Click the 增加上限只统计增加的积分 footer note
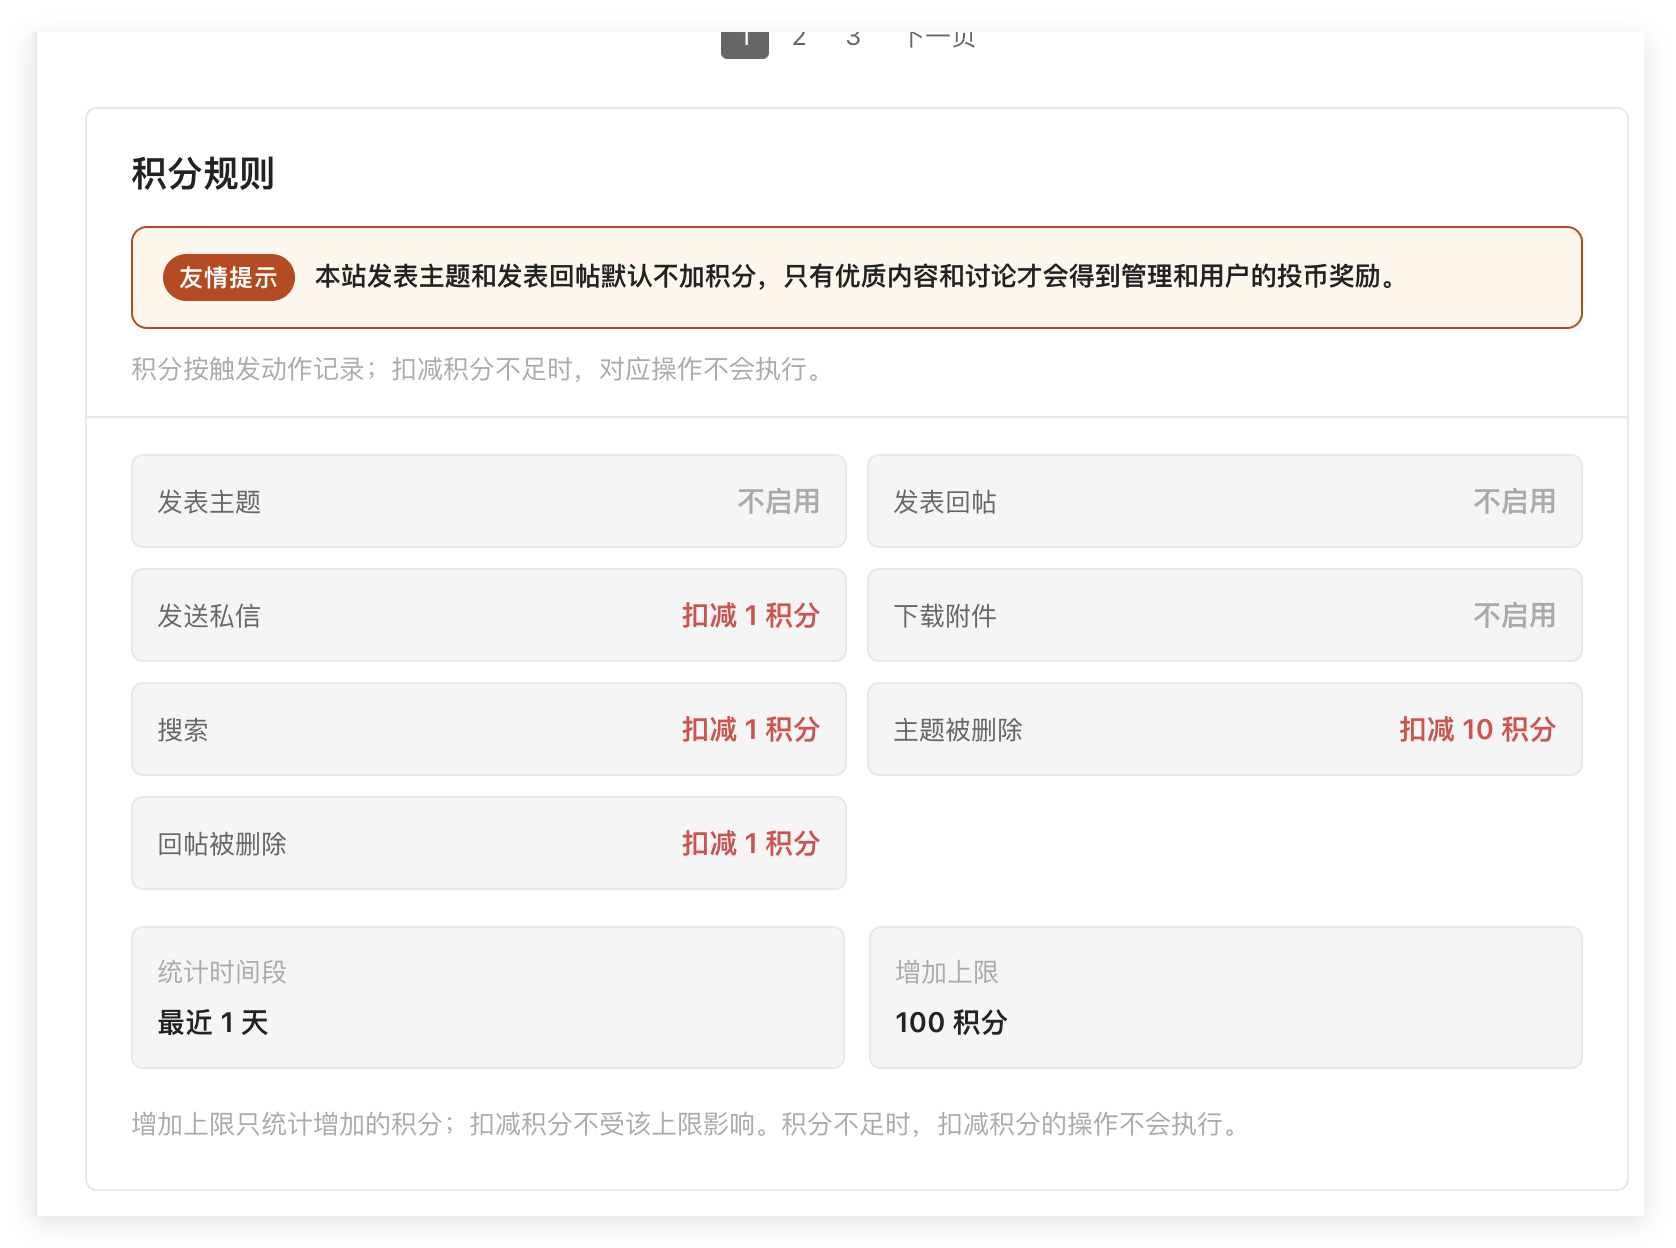The image size is (1676, 1248). 687,1124
